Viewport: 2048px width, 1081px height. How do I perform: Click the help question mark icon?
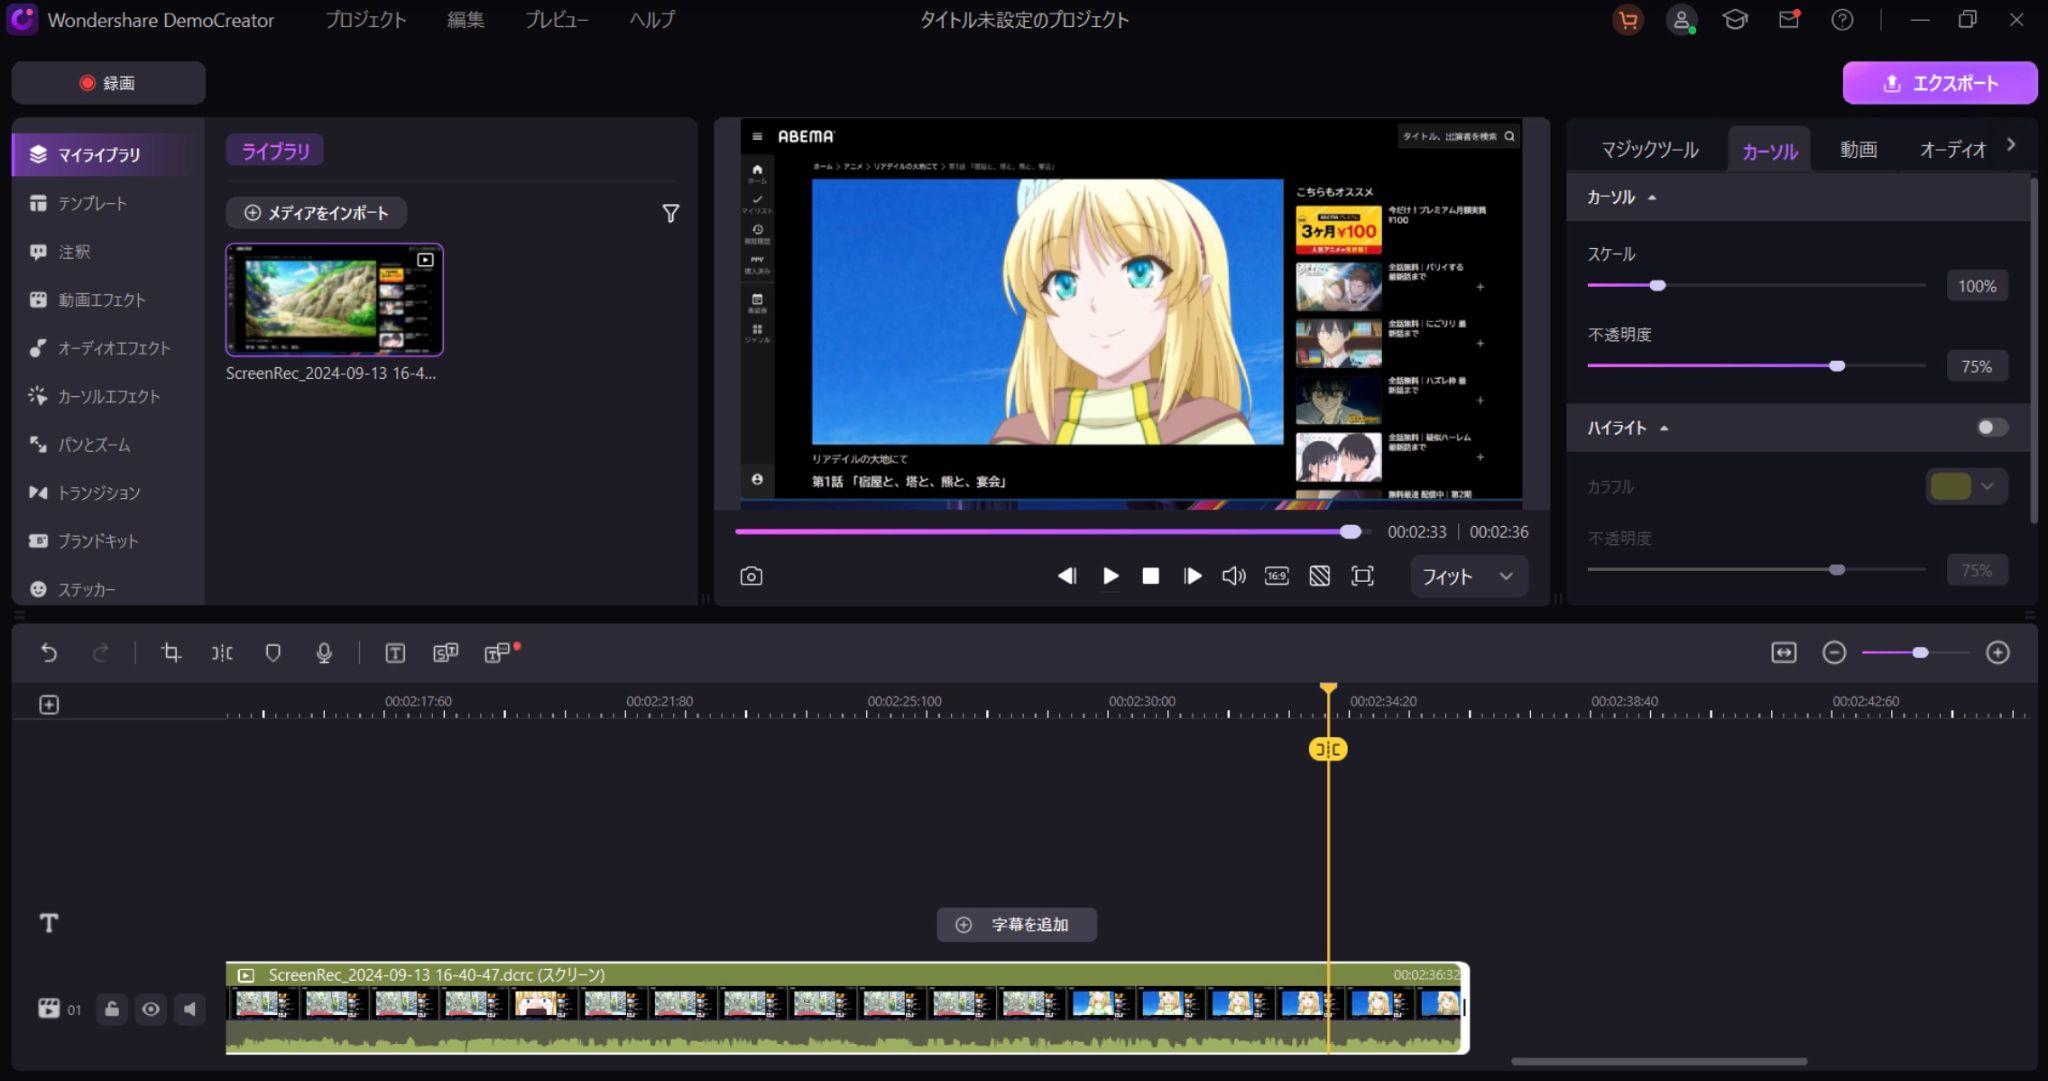coord(1842,20)
